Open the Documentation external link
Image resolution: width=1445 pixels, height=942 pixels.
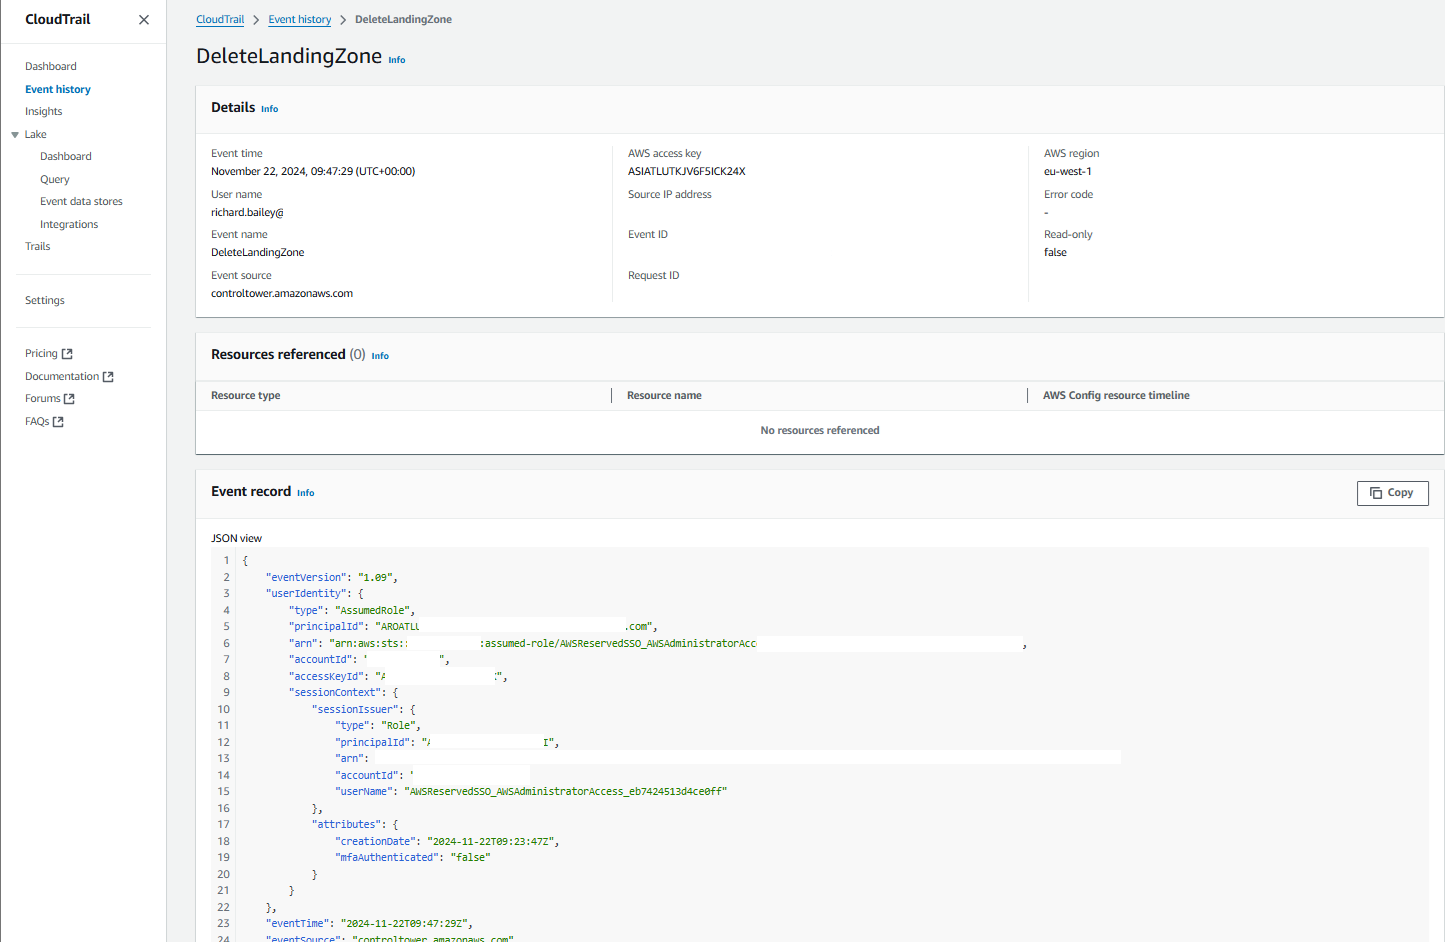point(69,377)
